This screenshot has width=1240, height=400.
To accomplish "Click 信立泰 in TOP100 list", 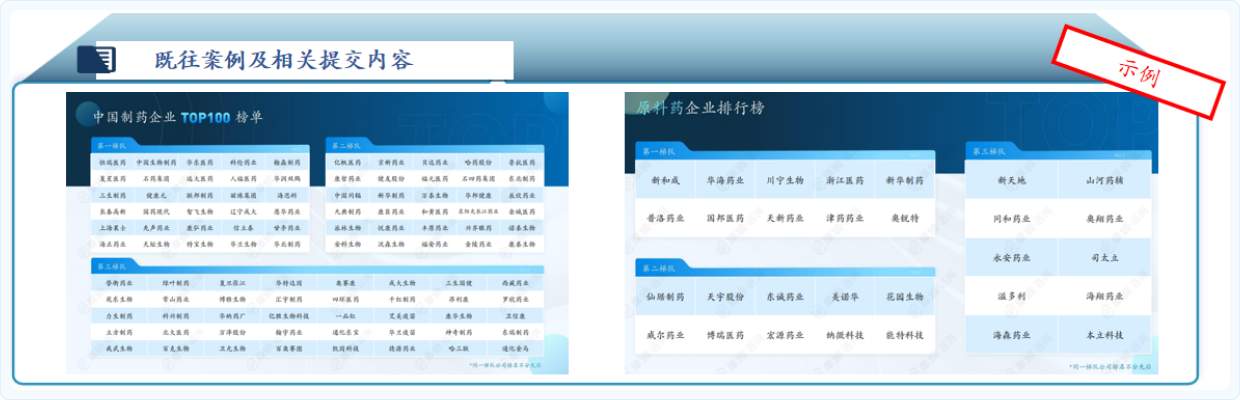I will pyautogui.click(x=243, y=228).
